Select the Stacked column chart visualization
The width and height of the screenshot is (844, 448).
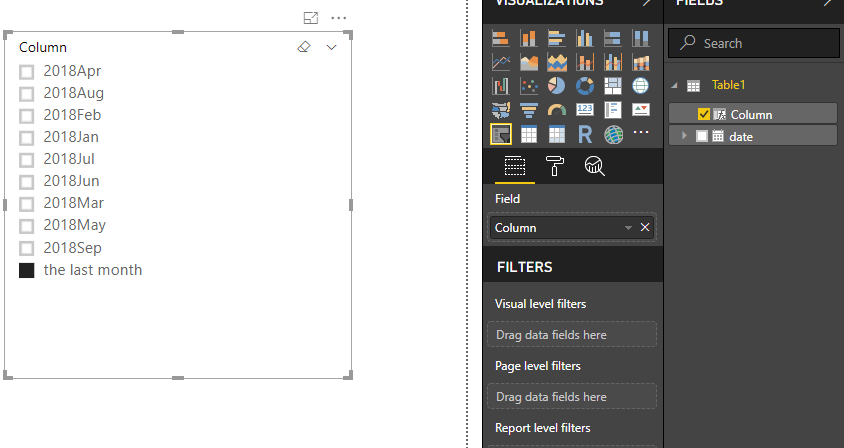tap(529, 38)
